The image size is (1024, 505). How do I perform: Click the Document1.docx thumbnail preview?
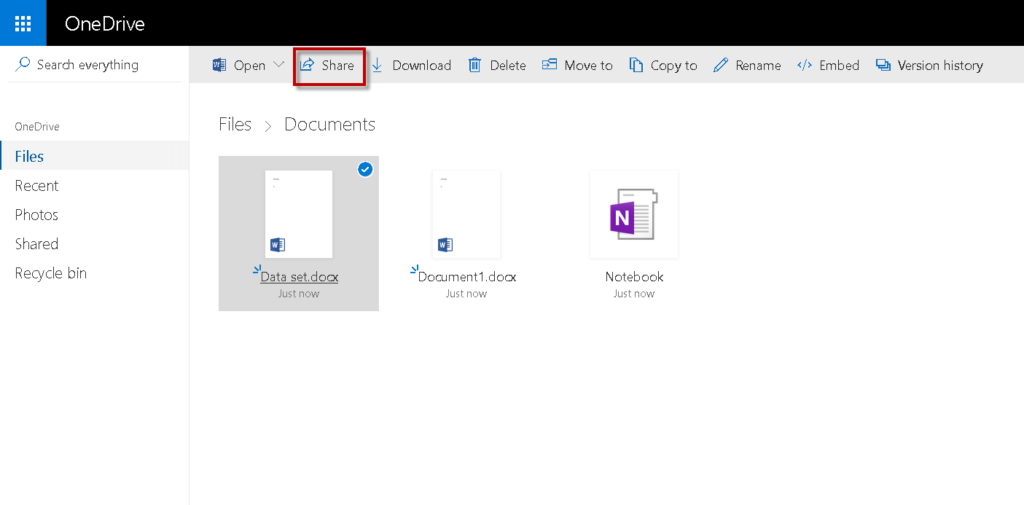coord(466,214)
